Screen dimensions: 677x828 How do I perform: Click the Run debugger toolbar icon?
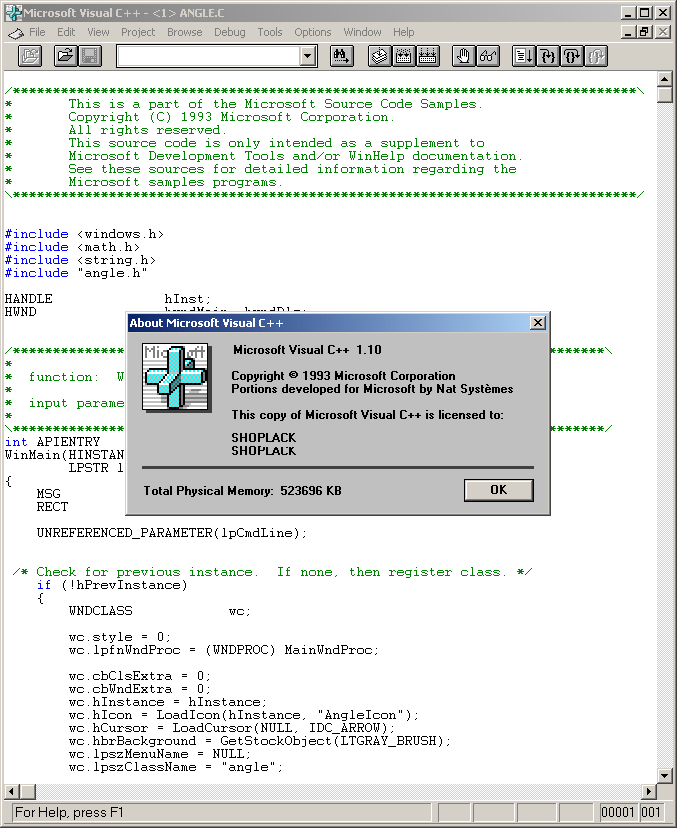coord(524,56)
